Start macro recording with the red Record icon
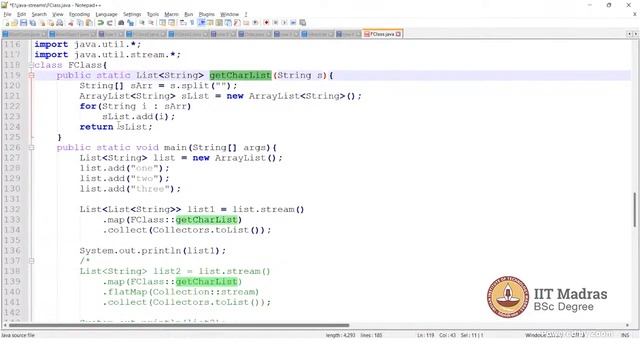Image resolution: width=640 pixels, height=360 pixels. 266,22
